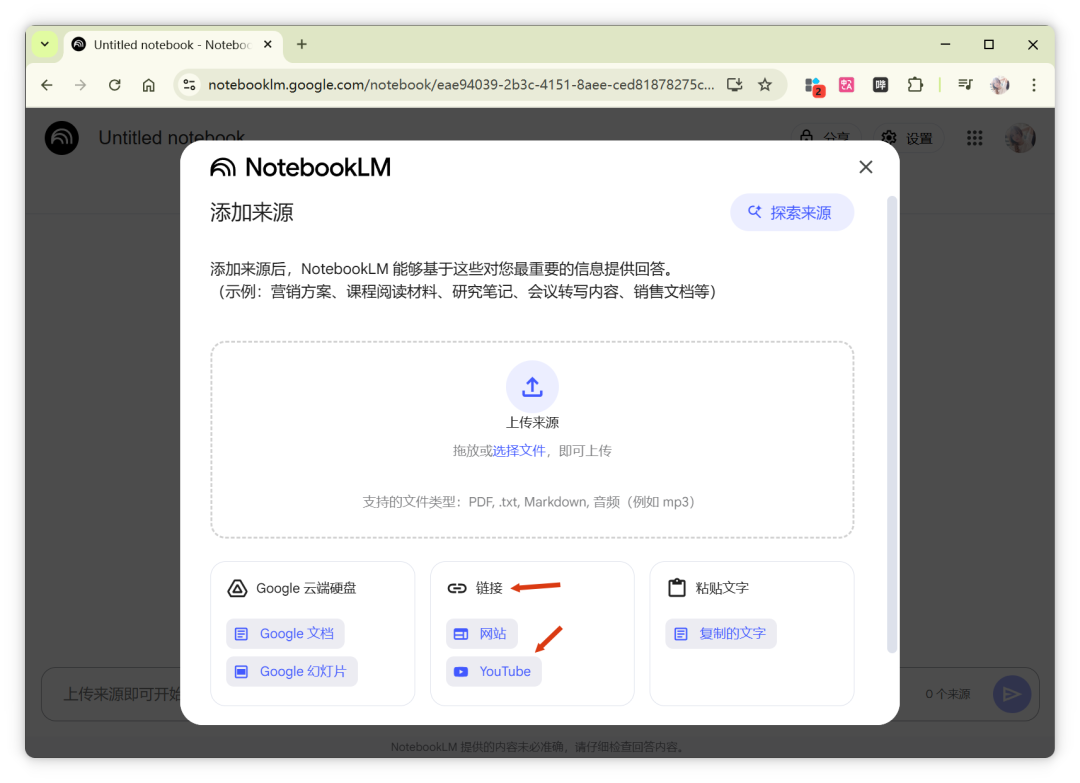Screen dimensions: 1080x783
Task: Reload the current page
Action: pyautogui.click(x=114, y=85)
